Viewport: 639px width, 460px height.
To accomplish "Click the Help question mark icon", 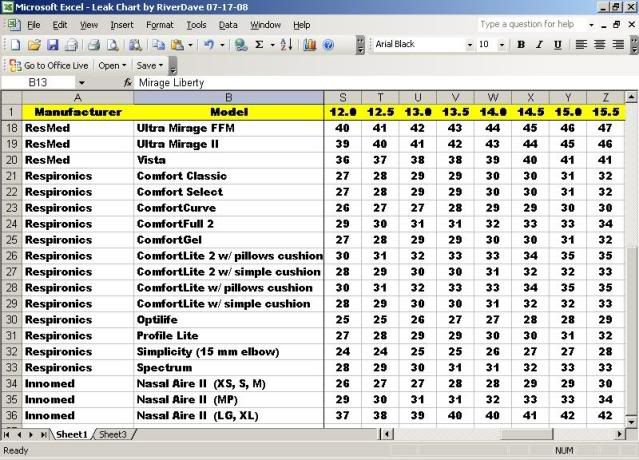I will (x=330, y=45).
